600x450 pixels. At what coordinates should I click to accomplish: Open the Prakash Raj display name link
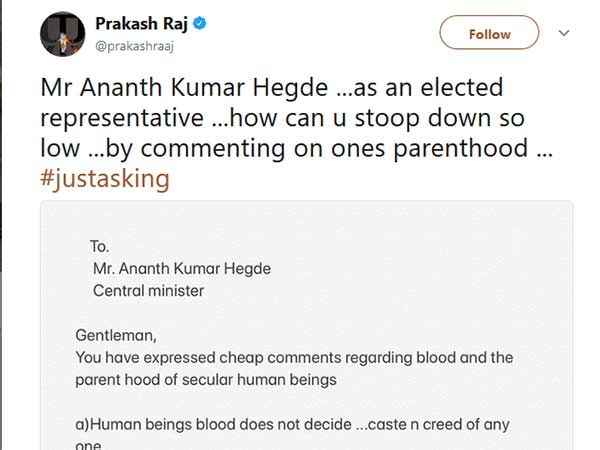[x=143, y=23]
